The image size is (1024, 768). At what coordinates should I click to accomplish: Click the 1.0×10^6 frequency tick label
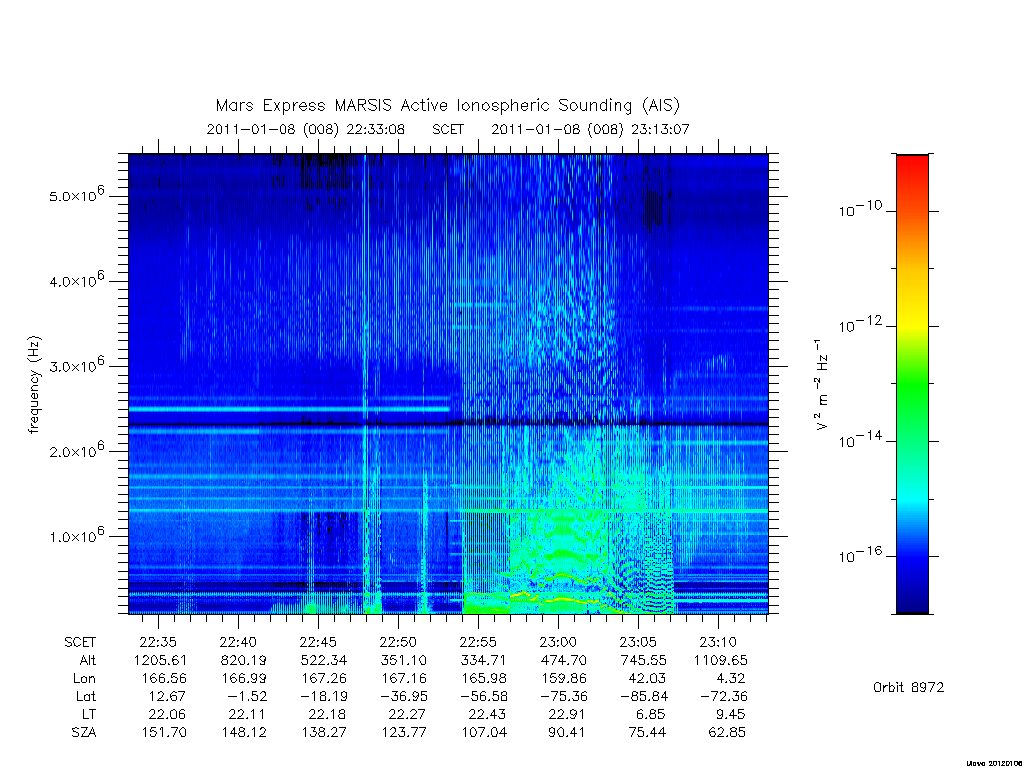click(77, 534)
